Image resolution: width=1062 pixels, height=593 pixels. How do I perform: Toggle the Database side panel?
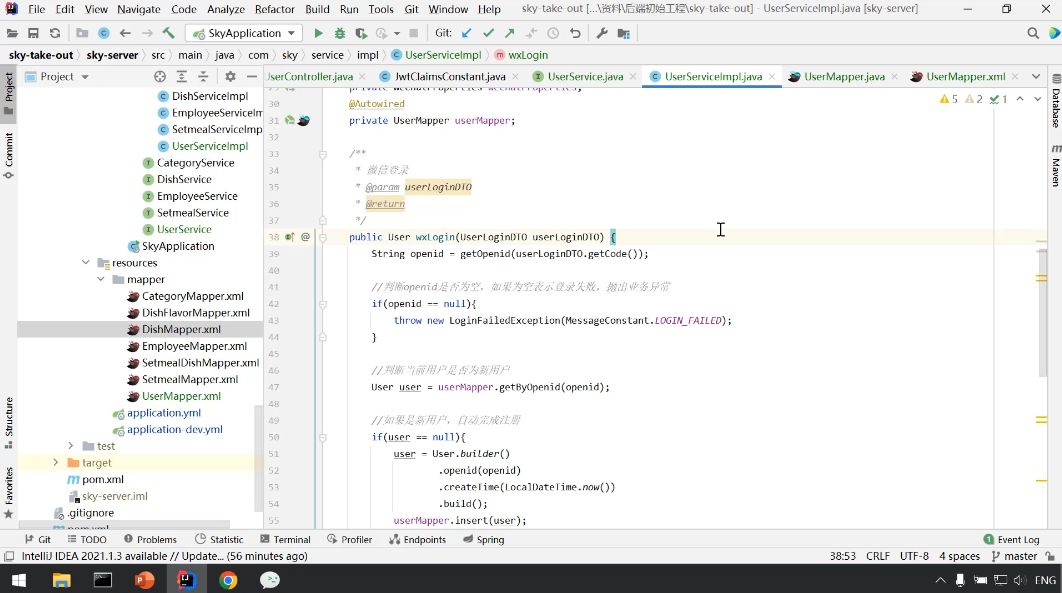pyautogui.click(x=1055, y=101)
